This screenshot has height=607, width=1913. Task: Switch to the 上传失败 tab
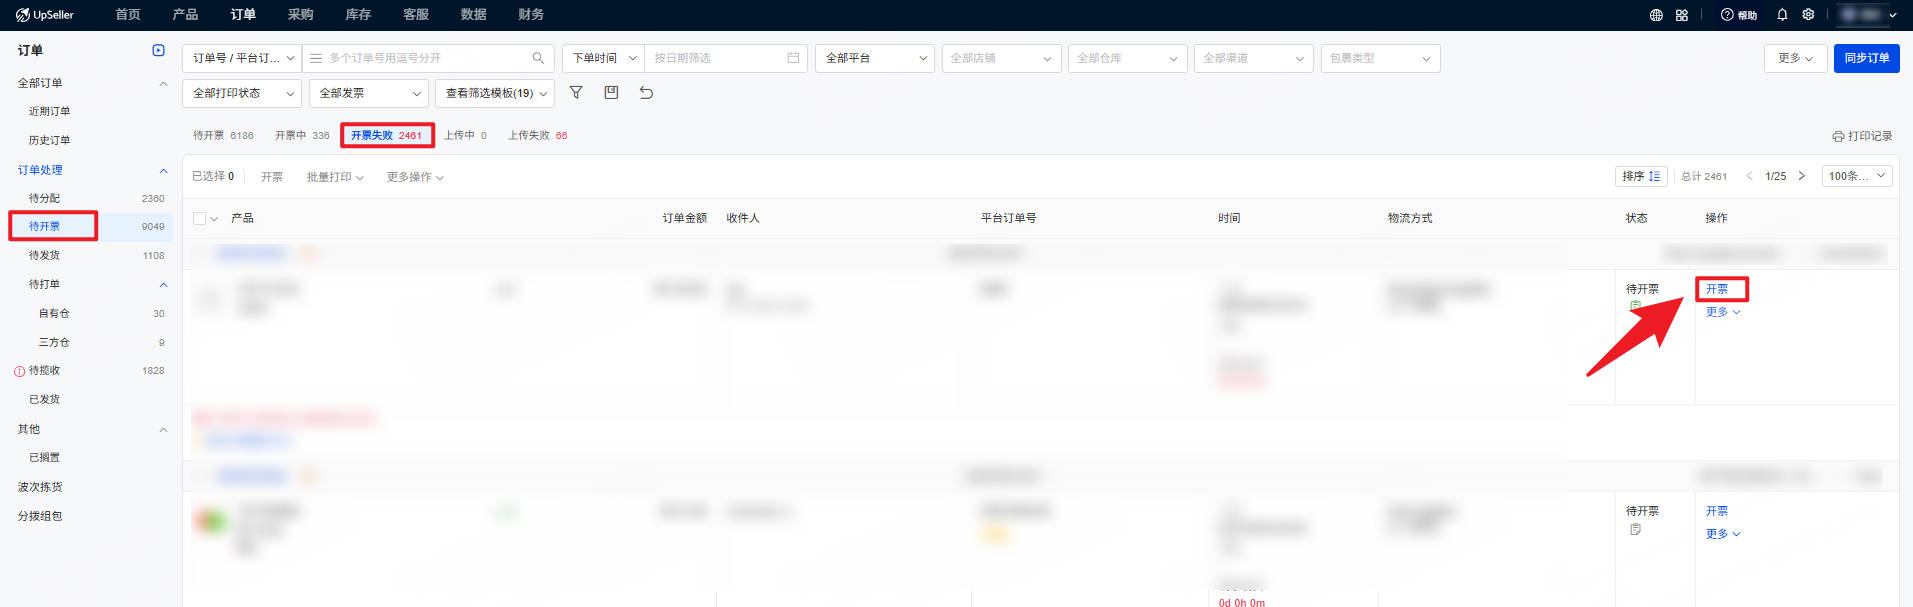(x=538, y=135)
